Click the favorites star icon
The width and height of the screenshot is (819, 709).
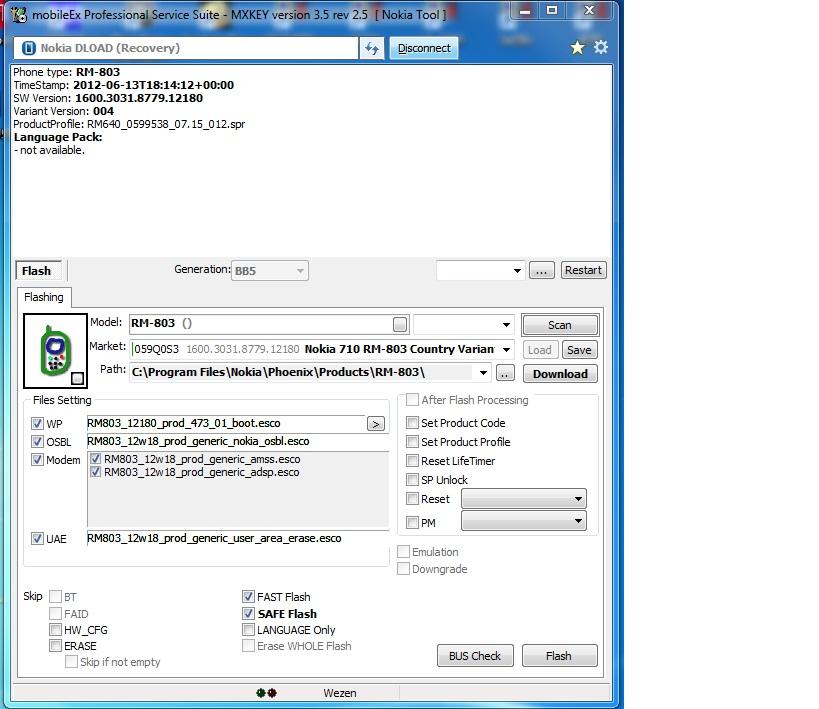tap(577, 48)
